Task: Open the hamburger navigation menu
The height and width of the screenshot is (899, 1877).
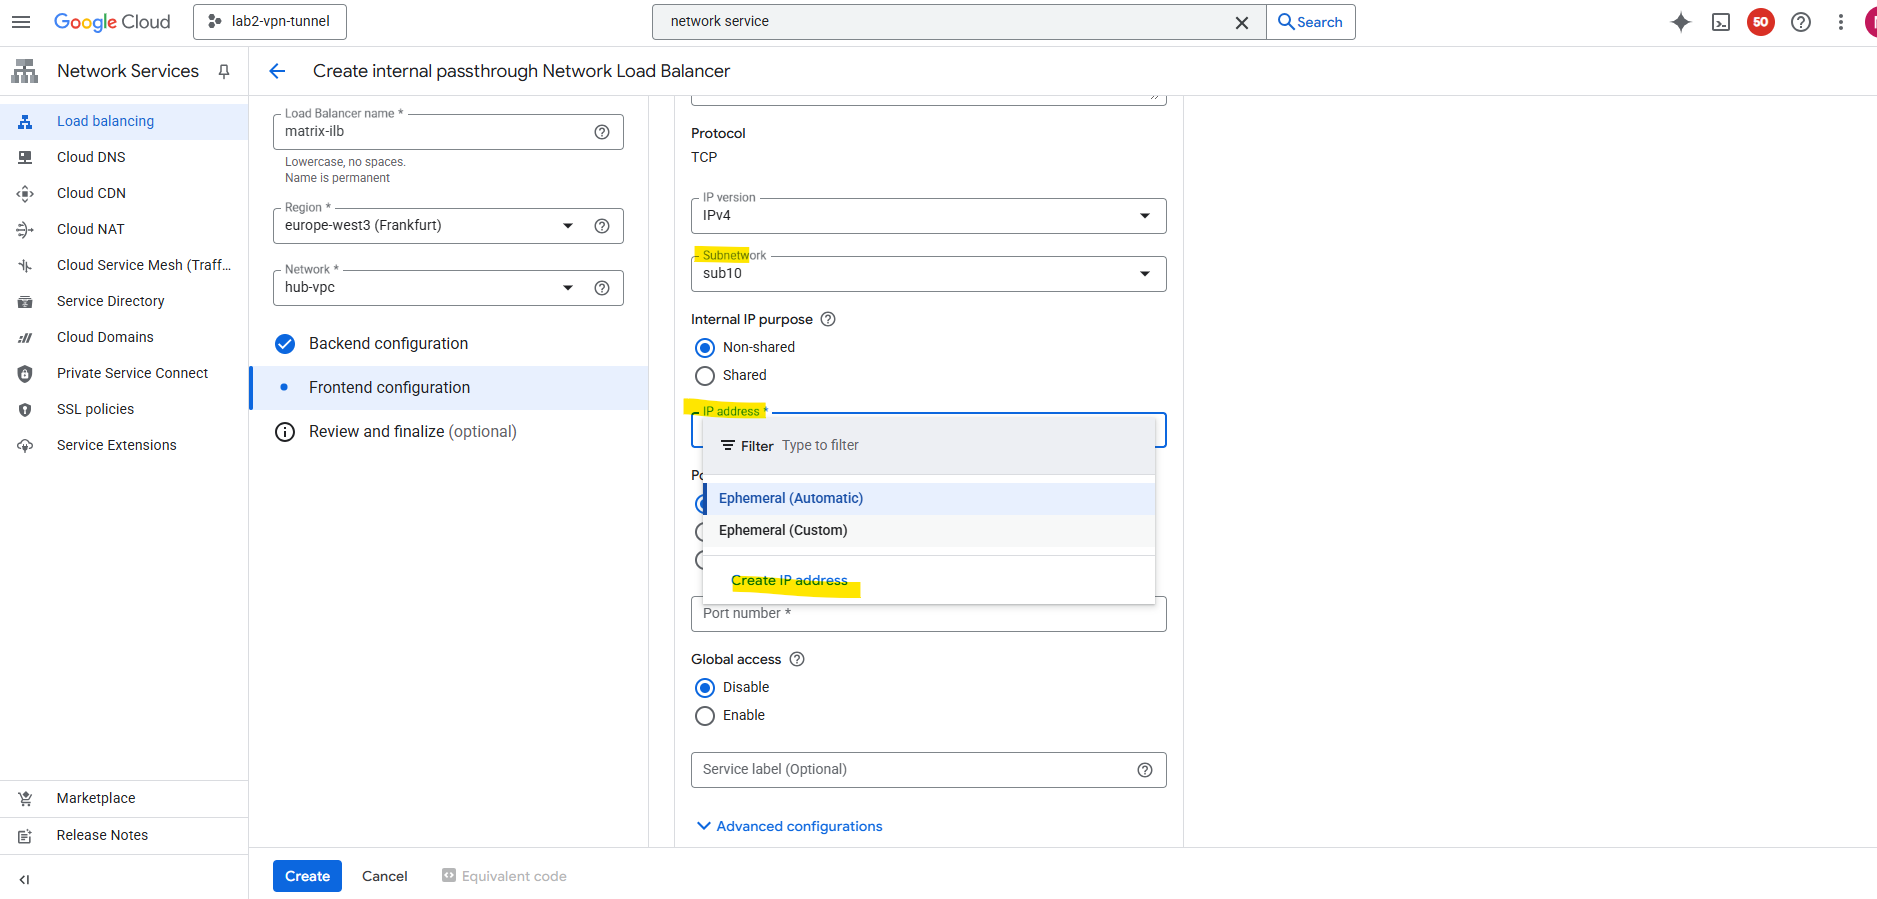Action: [21, 22]
